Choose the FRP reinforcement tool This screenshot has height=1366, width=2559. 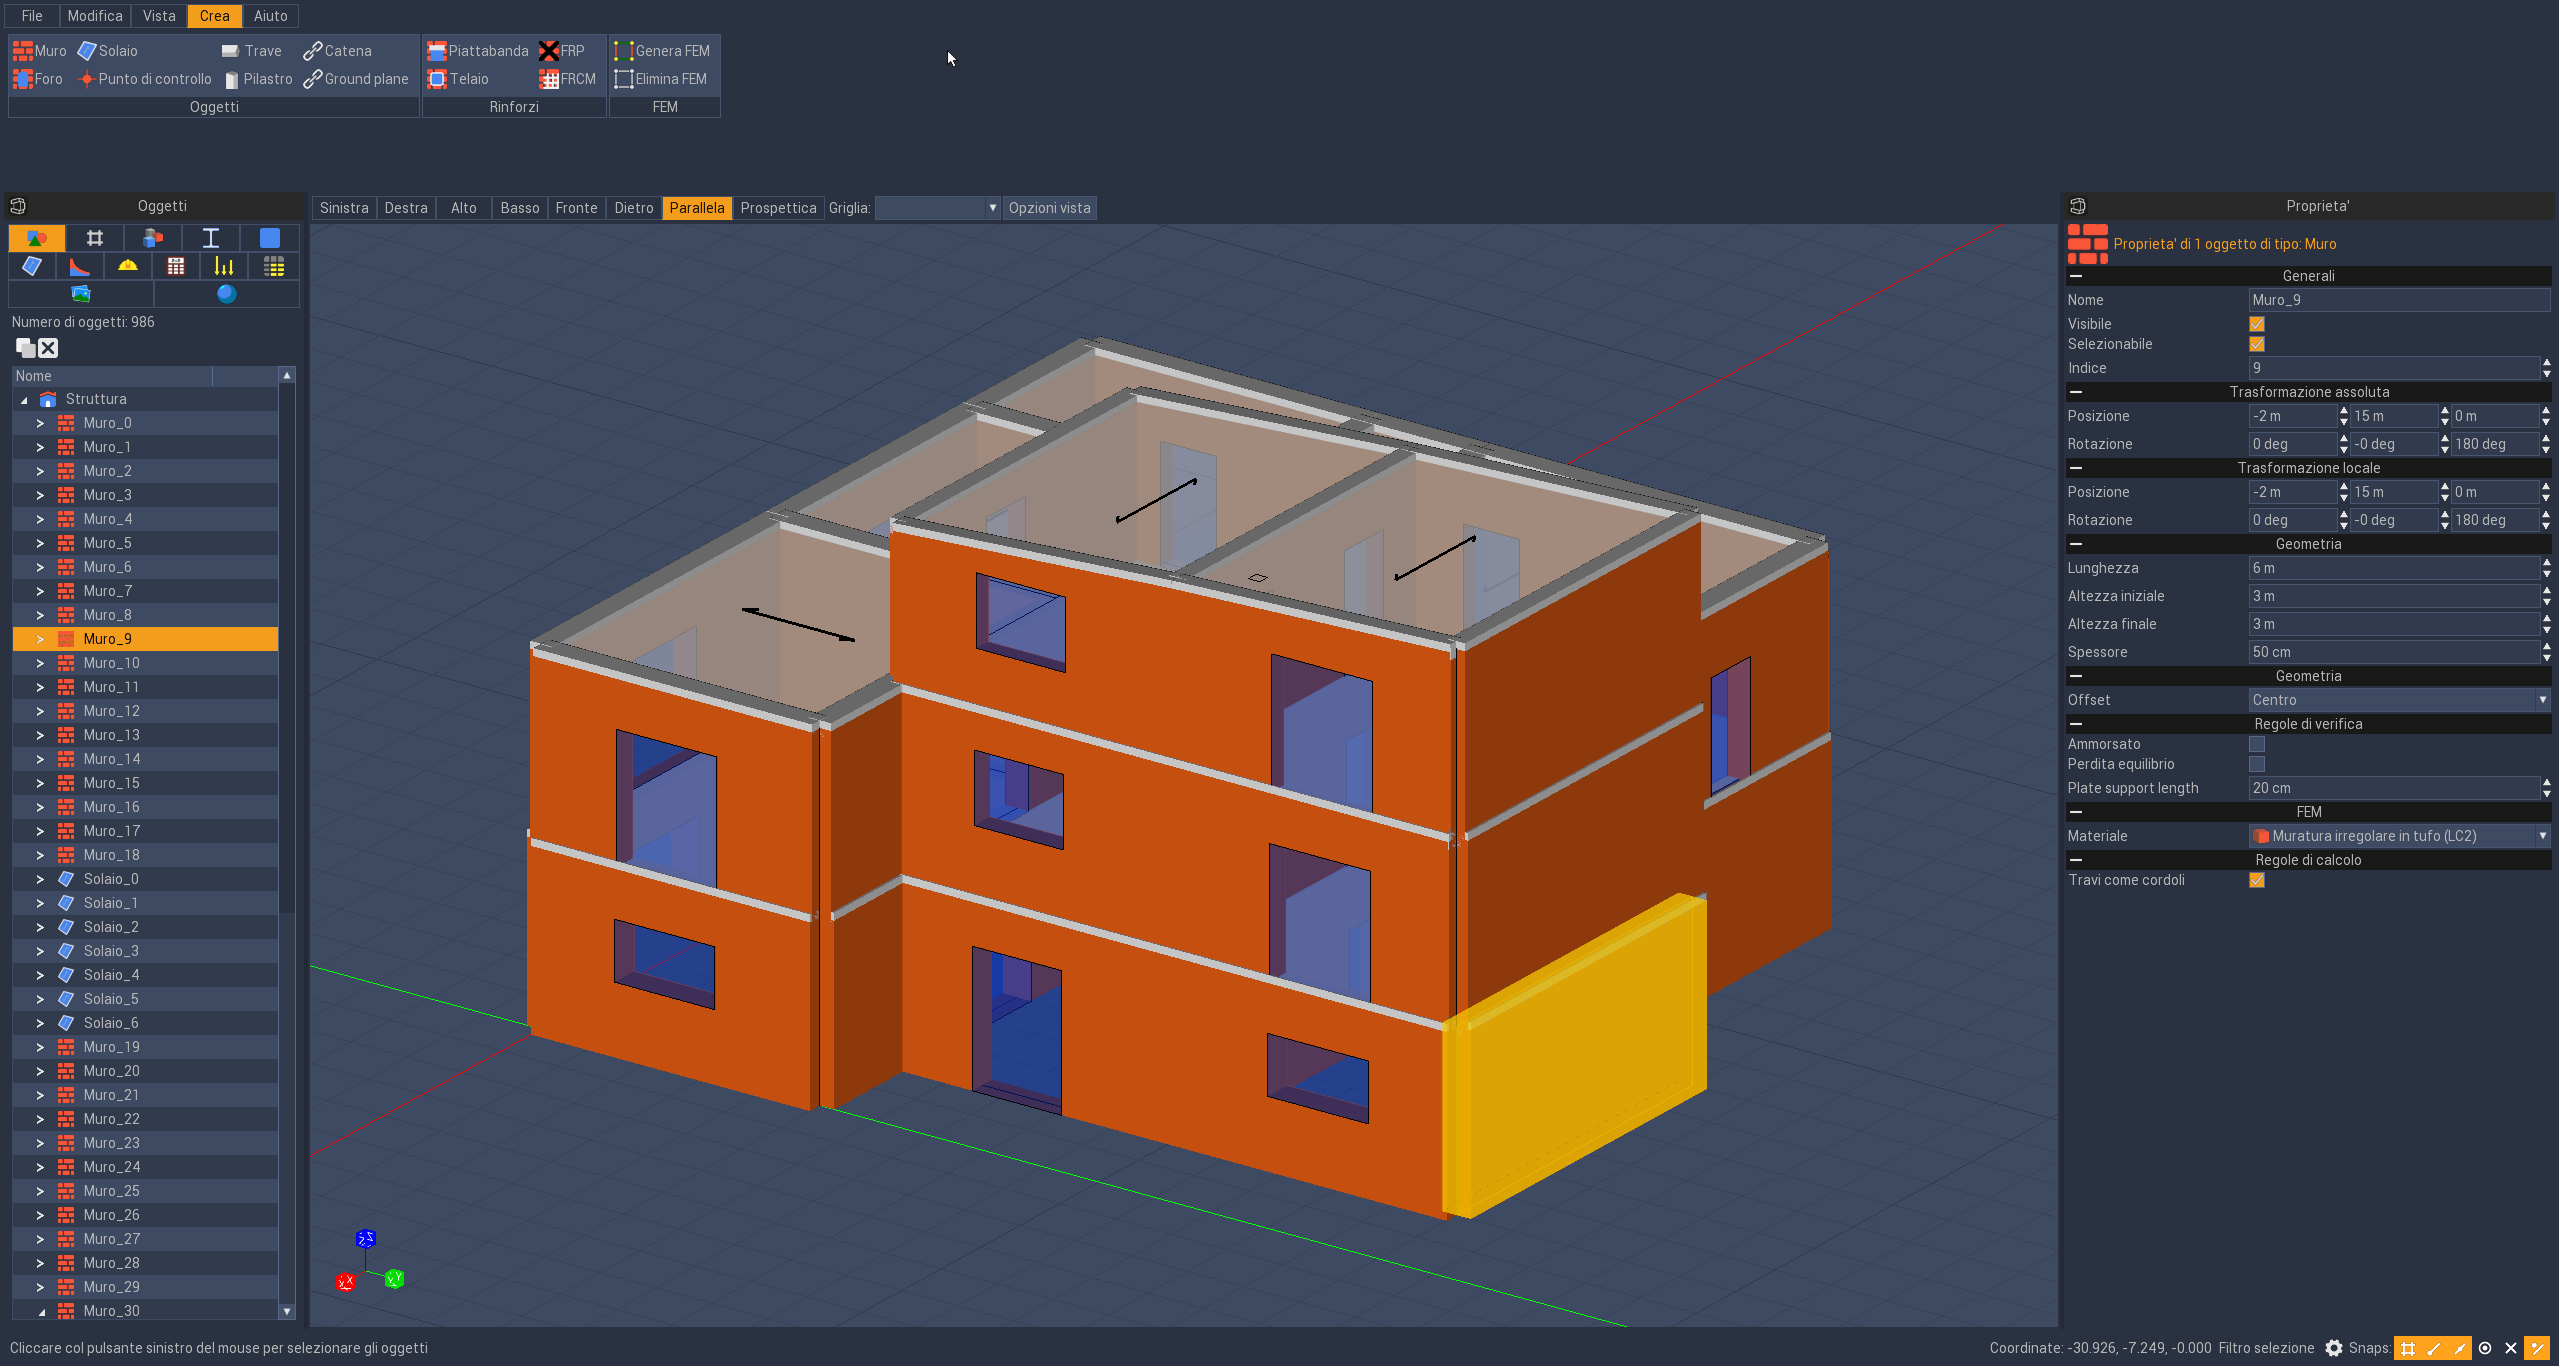tap(562, 51)
